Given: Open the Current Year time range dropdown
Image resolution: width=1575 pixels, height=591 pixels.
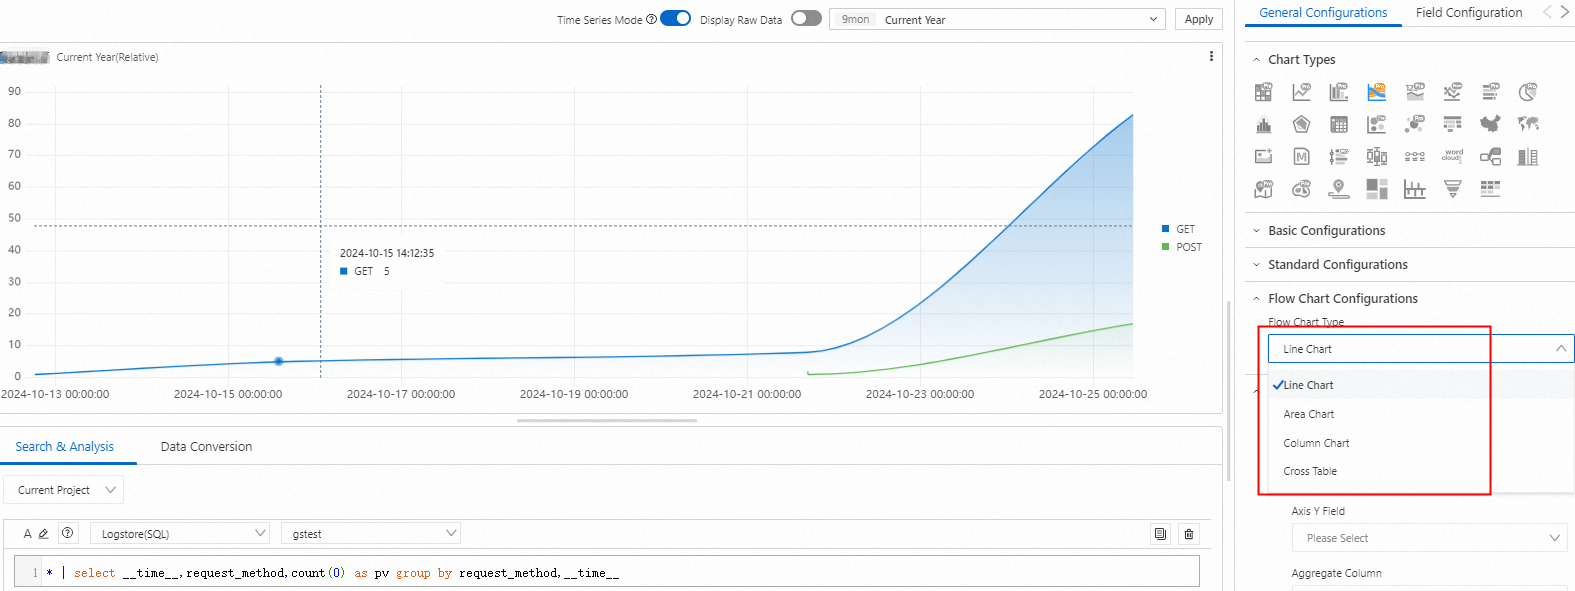Looking at the screenshot, I should point(997,19).
